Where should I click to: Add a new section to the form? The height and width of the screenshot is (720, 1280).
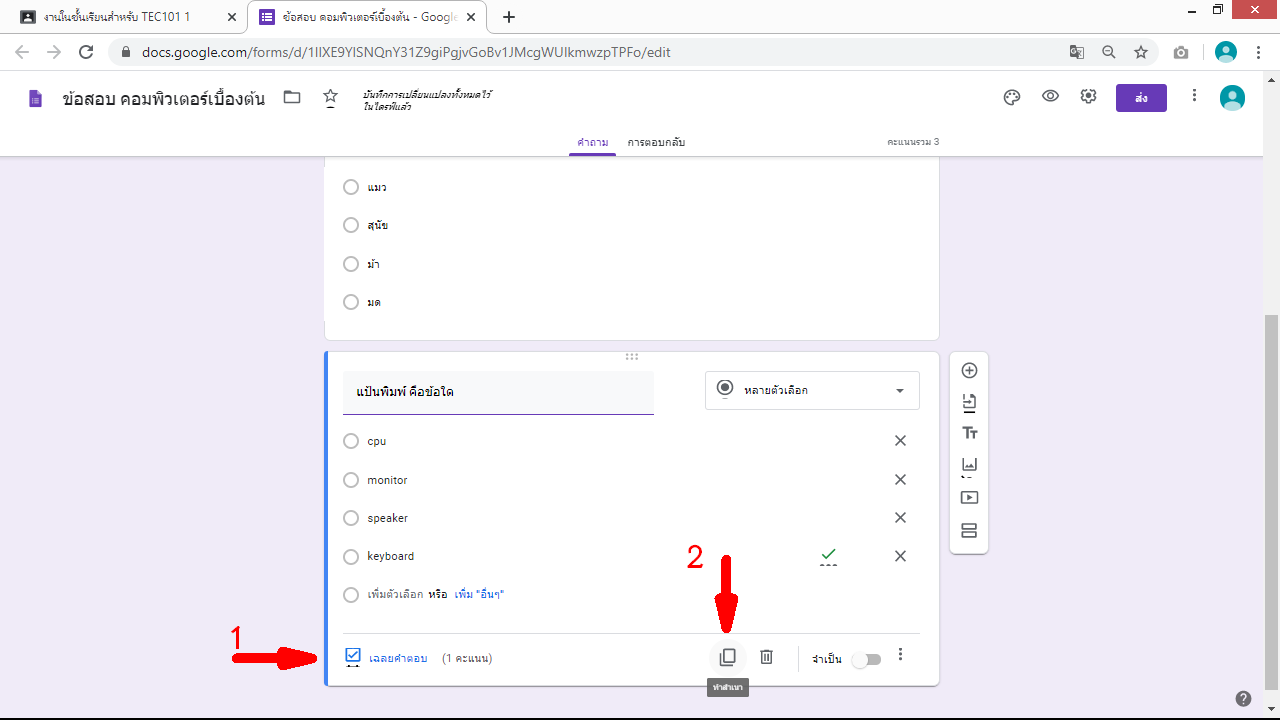[968, 530]
